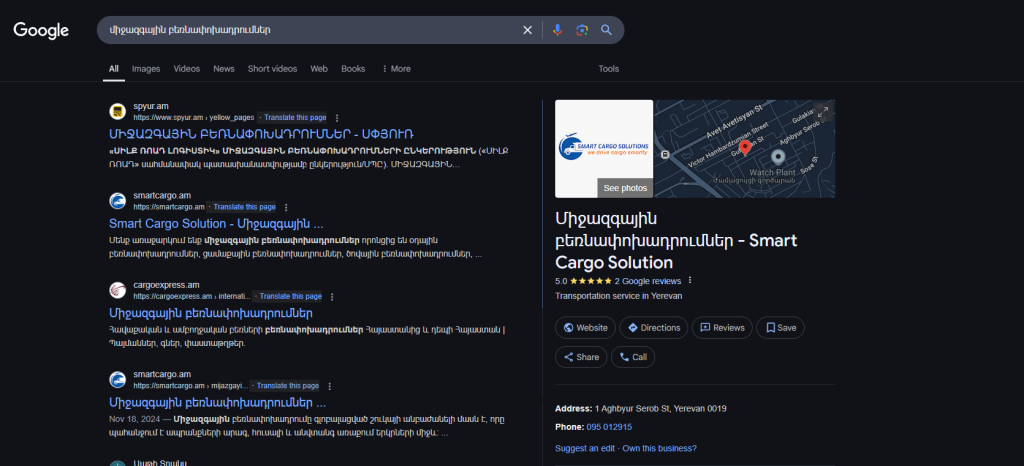Switch to the Images tab
1024x466 pixels.
coord(146,69)
